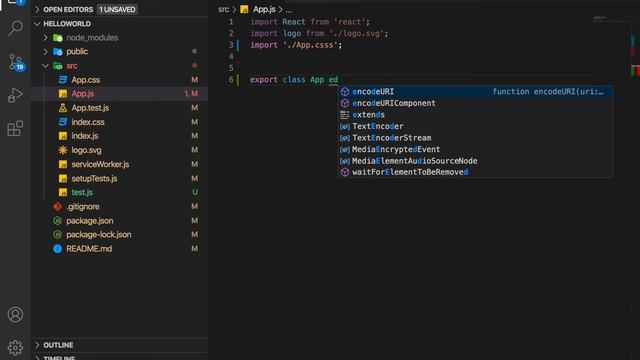Click the package.json node icon
The height and width of the screenshot is (360, 640).
58,220
